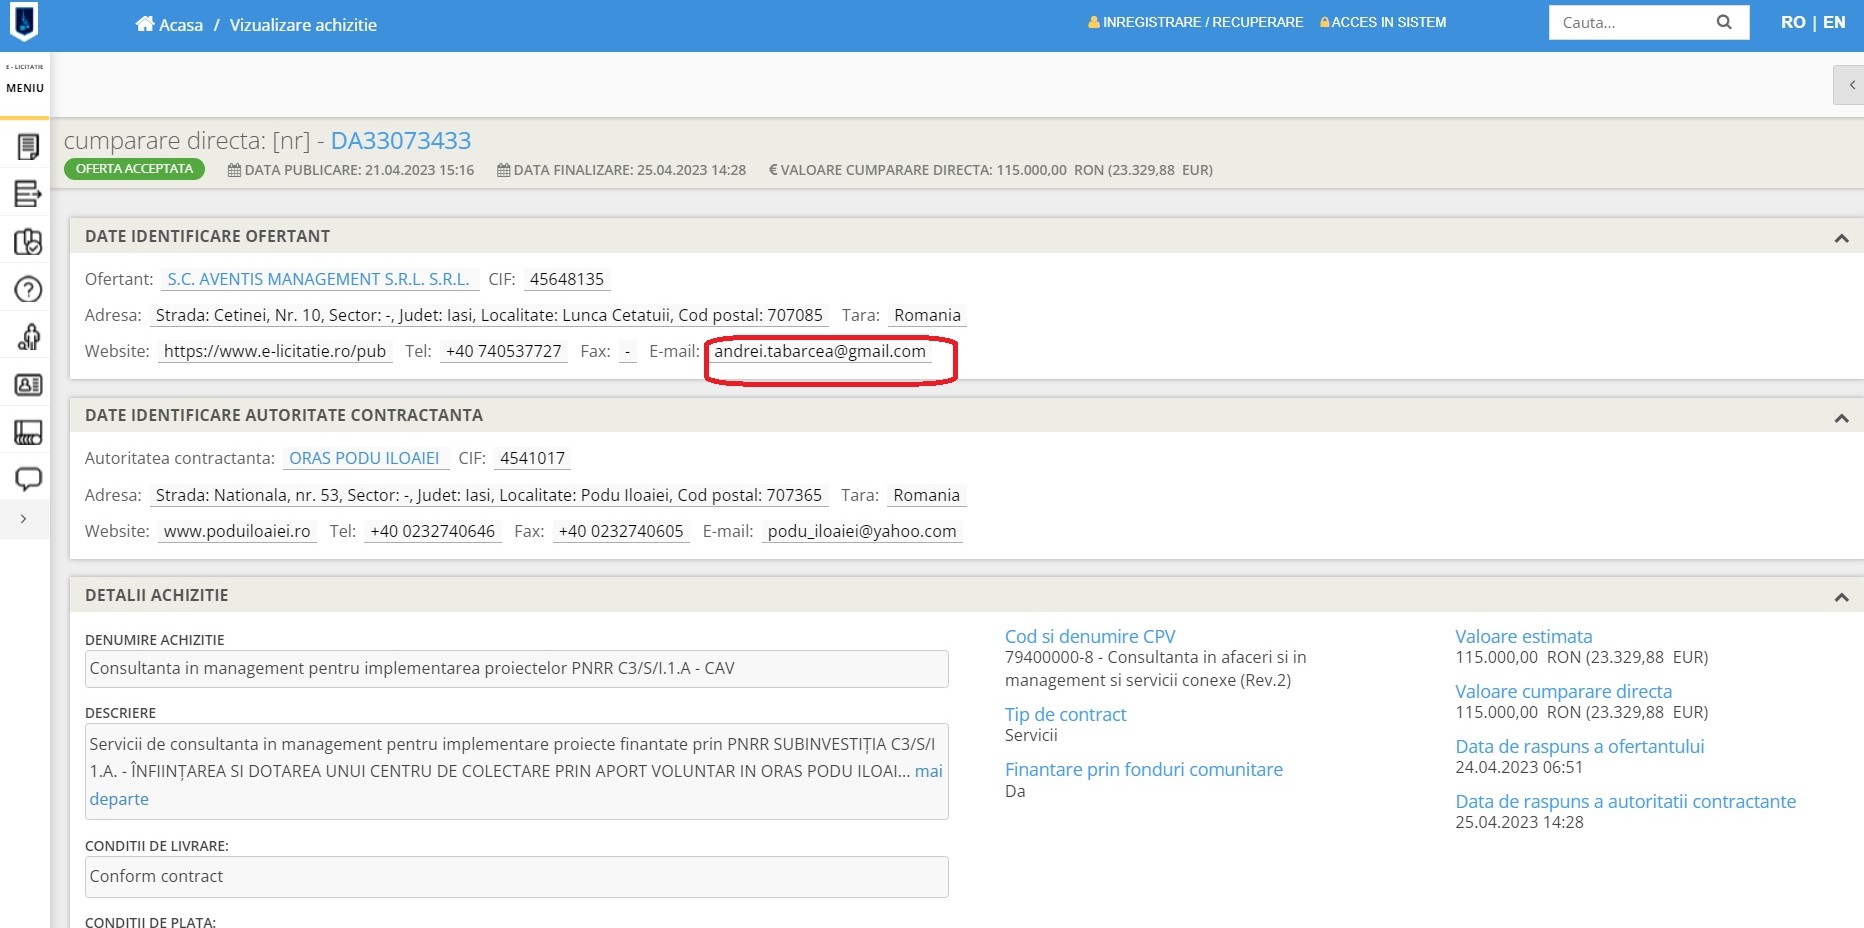The width and height of the screenshot is (1864, 928).
Task: Open S.C. AVENTIS MANAGEMENT S.R.L. link
Action: [x=318, y=279]
